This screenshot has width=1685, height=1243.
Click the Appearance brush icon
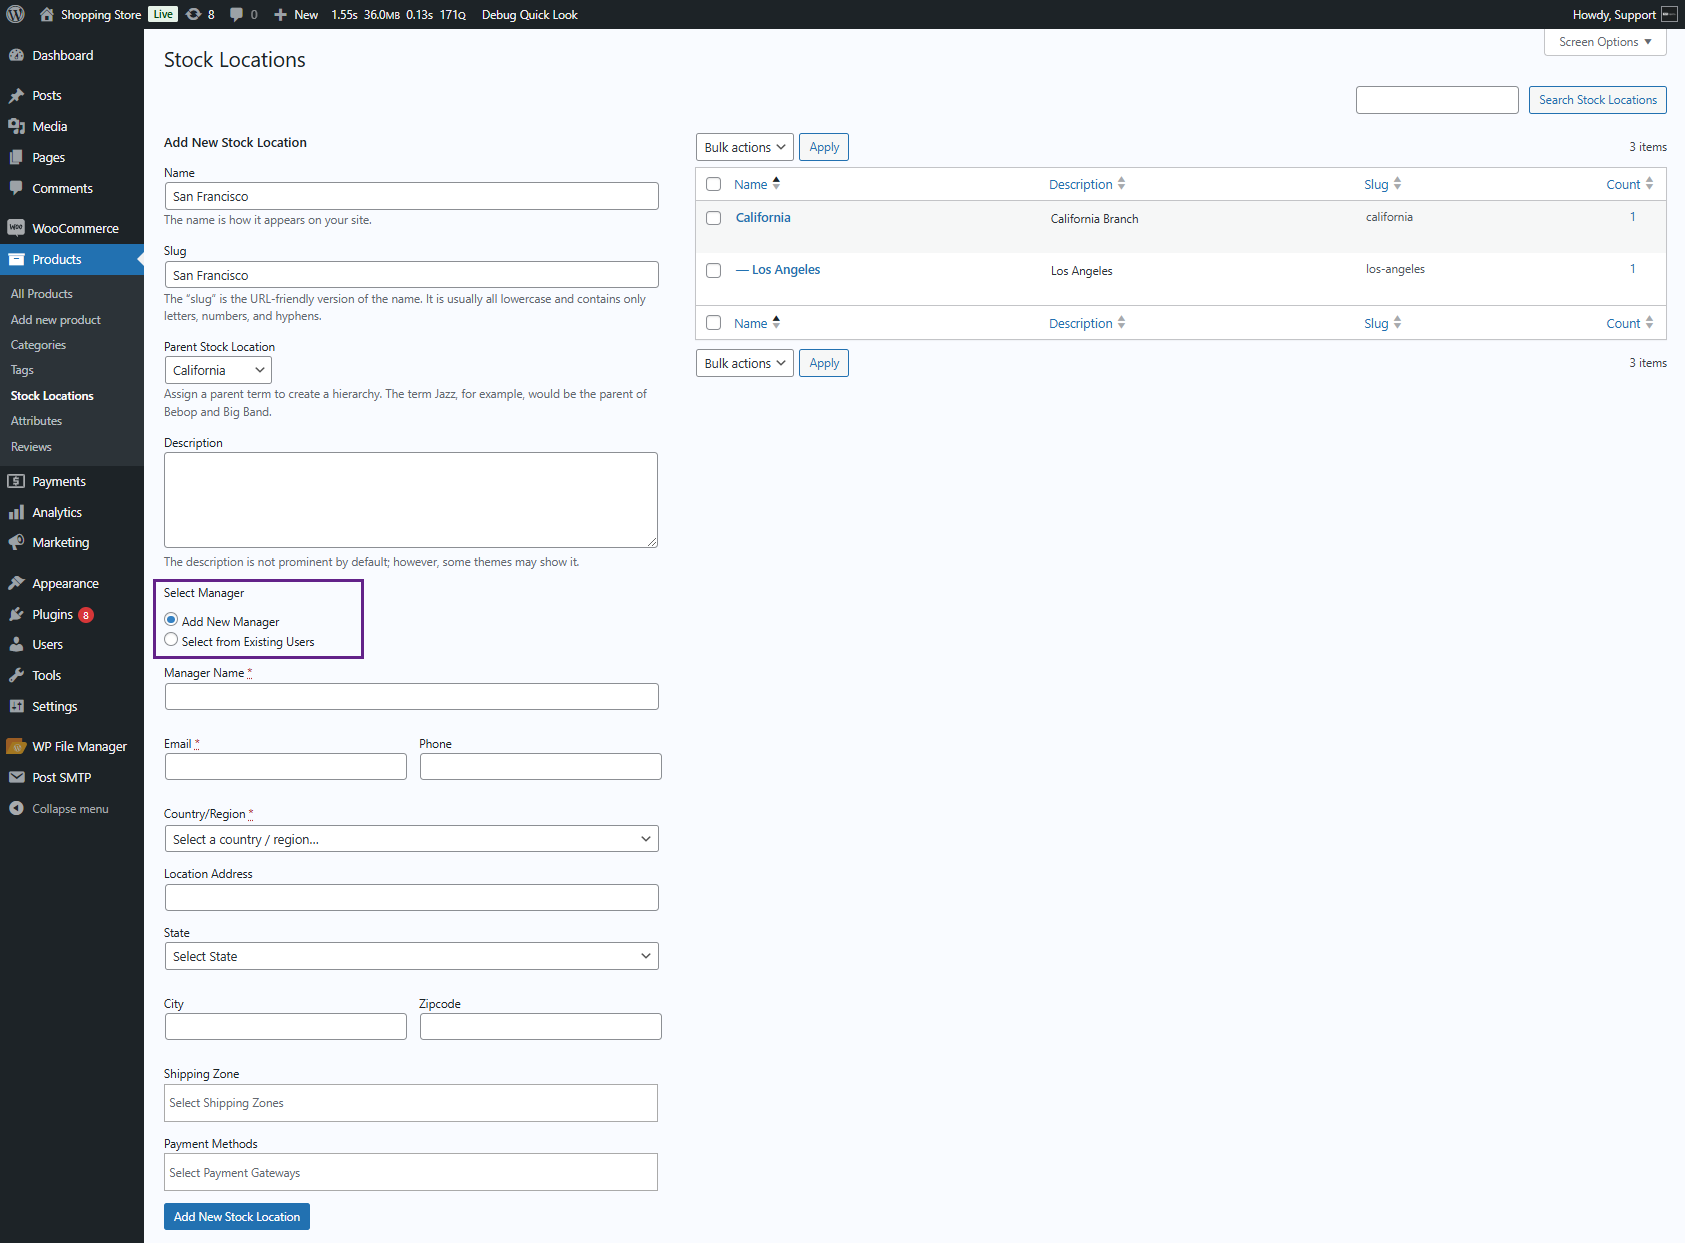tap(16, 583)
